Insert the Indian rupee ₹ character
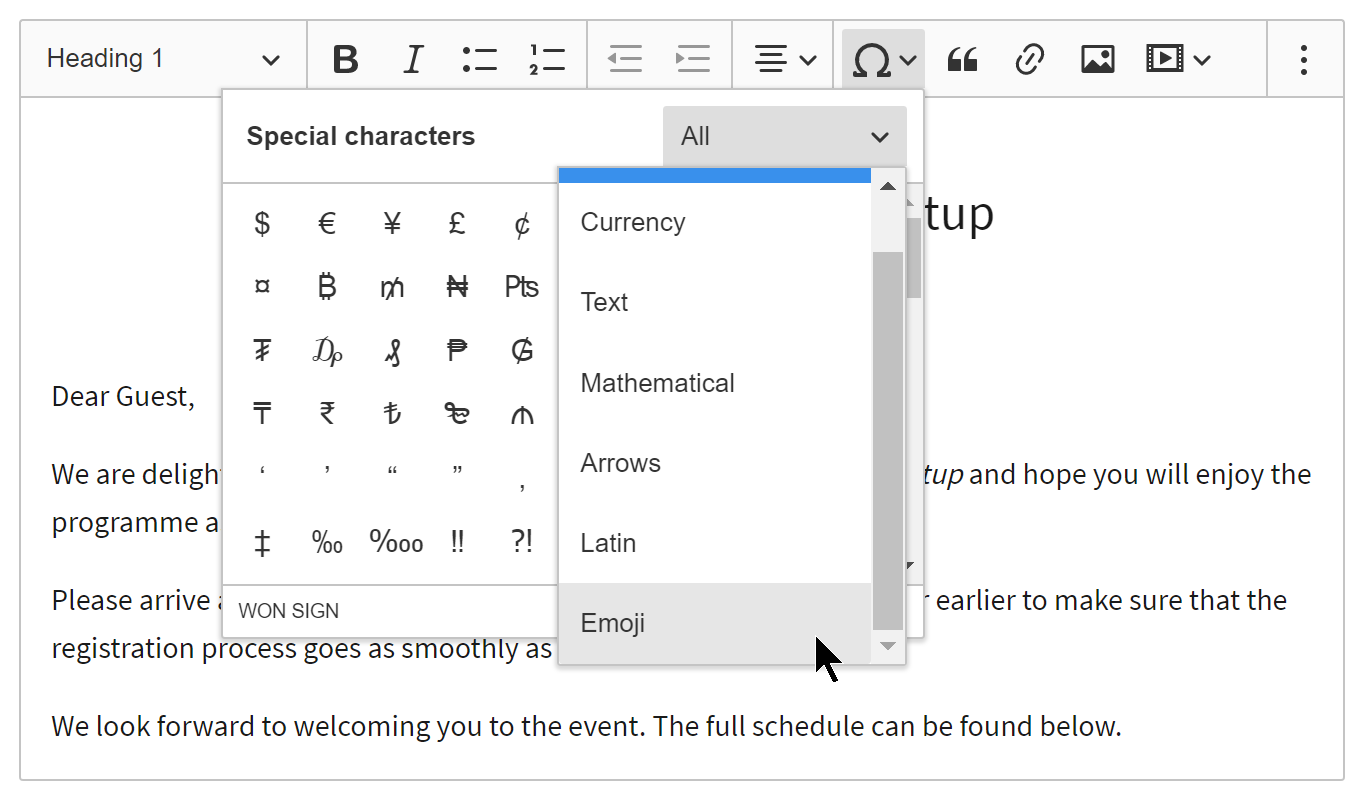The image size is (1357, 795). click(327, 413)
